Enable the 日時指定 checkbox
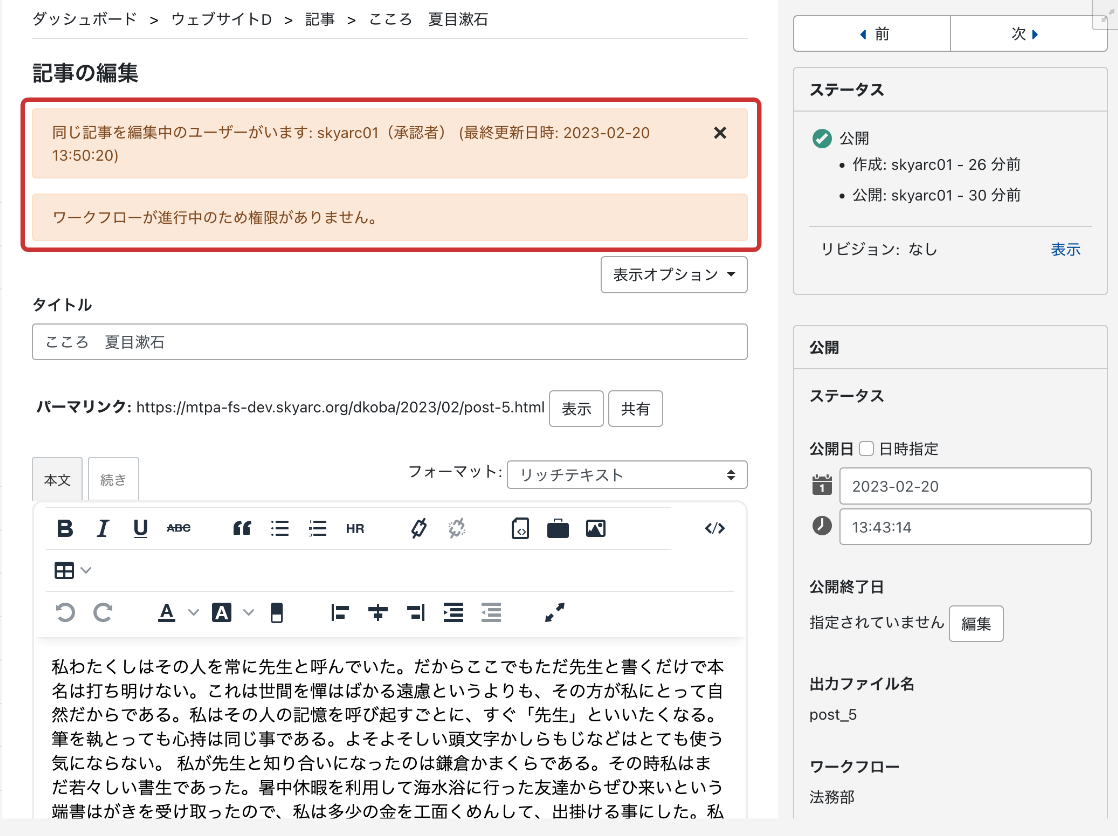This screenshot has height=836, width=1118. [x=867, y=449]
